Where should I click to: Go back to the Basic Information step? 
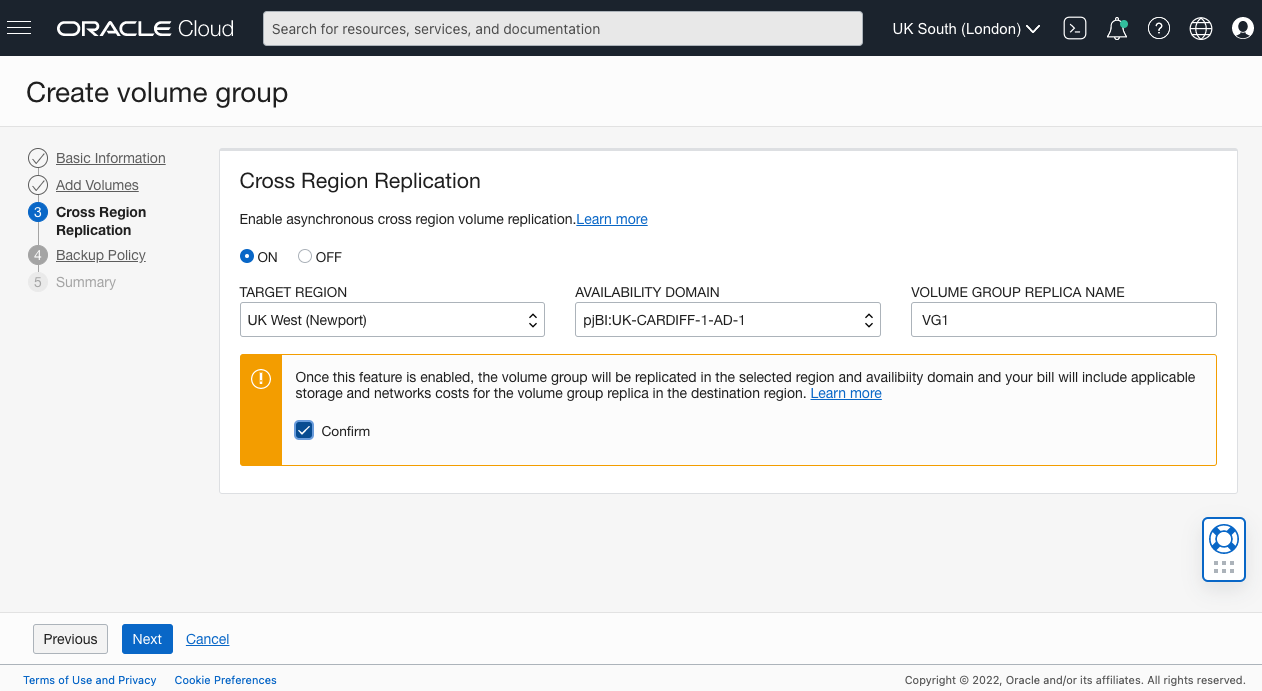point(110,158)
